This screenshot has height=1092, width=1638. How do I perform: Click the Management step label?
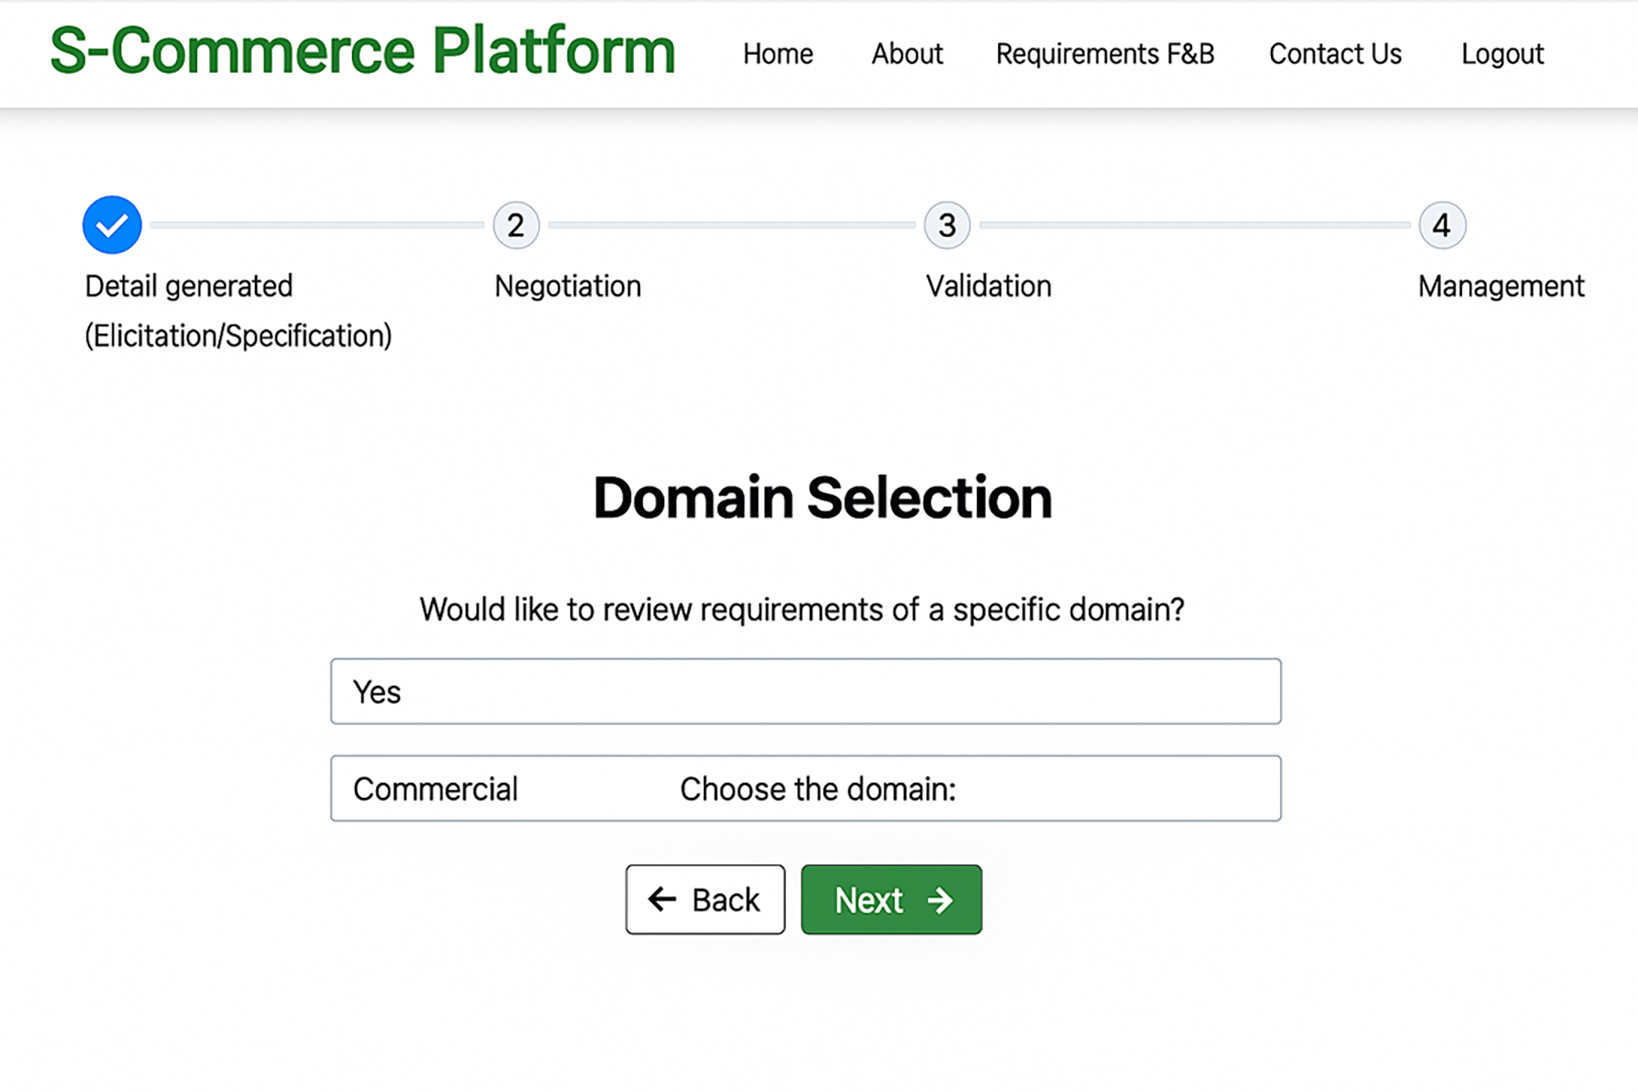click(1500, 287)
